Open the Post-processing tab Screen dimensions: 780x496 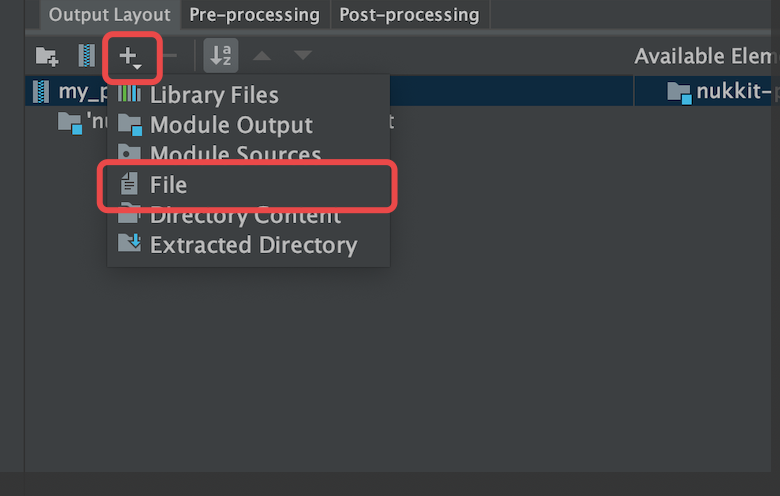coord(408,15)
